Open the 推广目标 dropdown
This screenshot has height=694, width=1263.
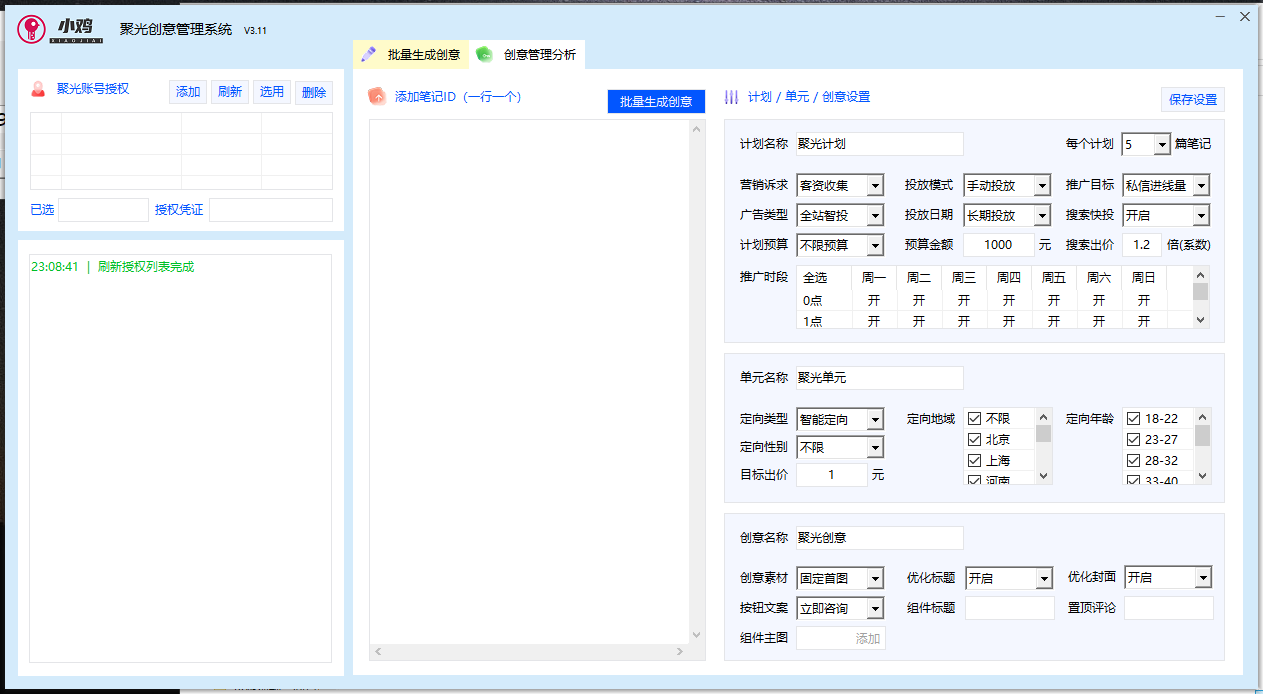[1201, 185]
